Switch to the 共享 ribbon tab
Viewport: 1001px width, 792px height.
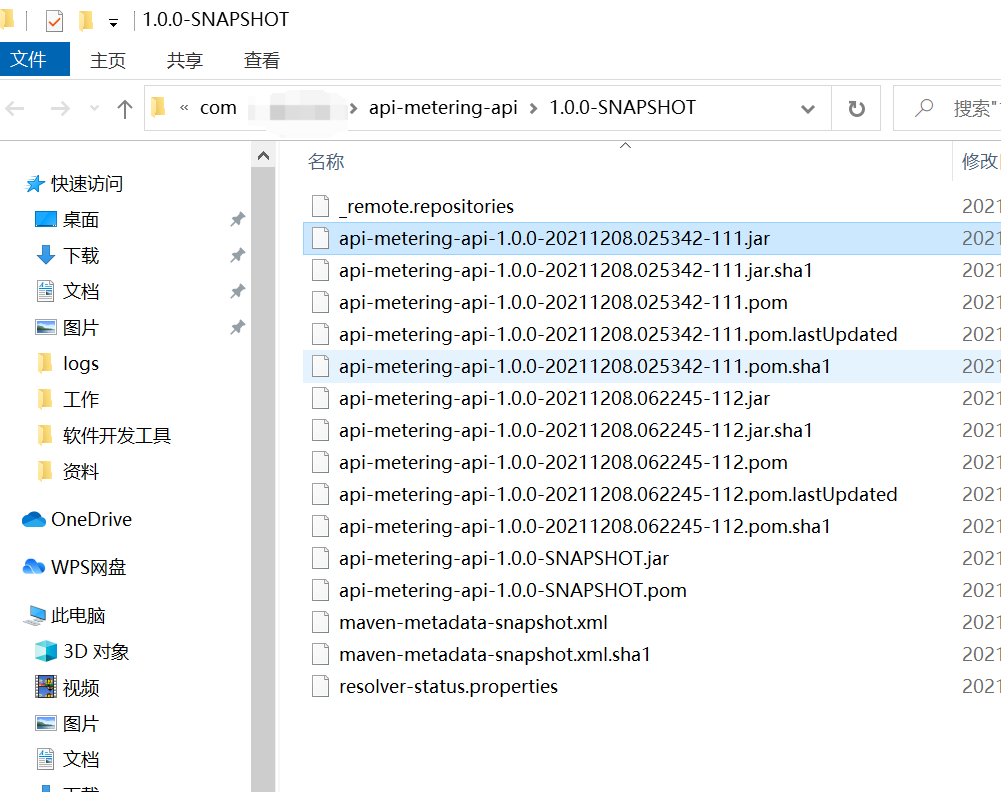point(184,60)
